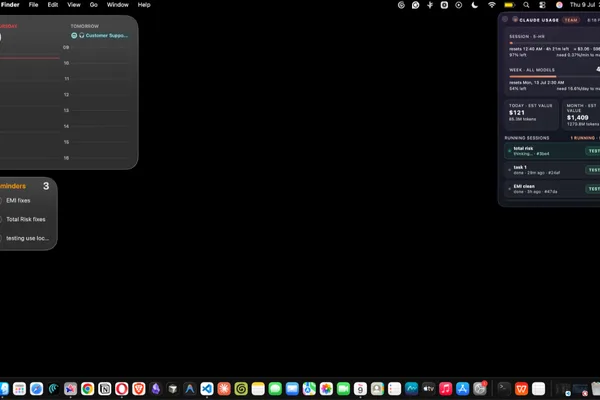Screen dimensions: 600x400
Task: Open the green spiral app in the dock
Action: click(x=241, y=389)
